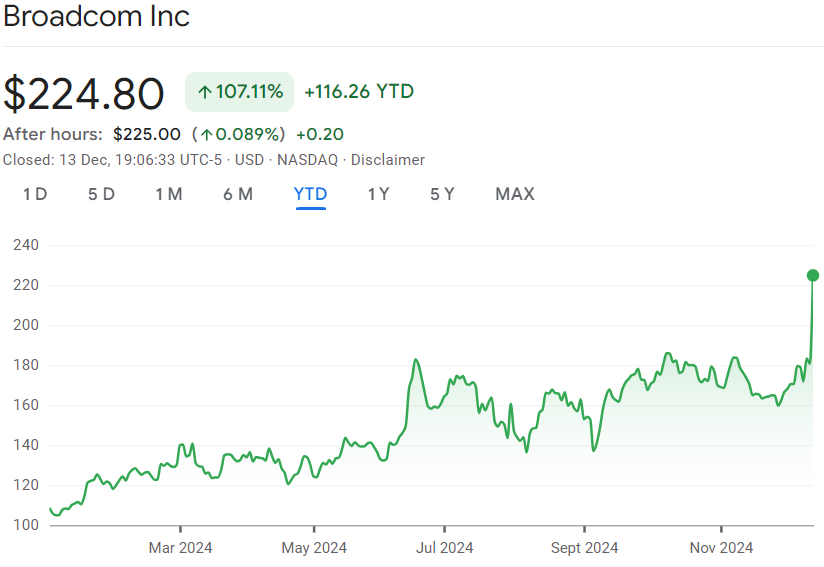This screenshot has width=824, height=567.
Task: Click the +0.20 after-hours change
Action: point(320,134)
